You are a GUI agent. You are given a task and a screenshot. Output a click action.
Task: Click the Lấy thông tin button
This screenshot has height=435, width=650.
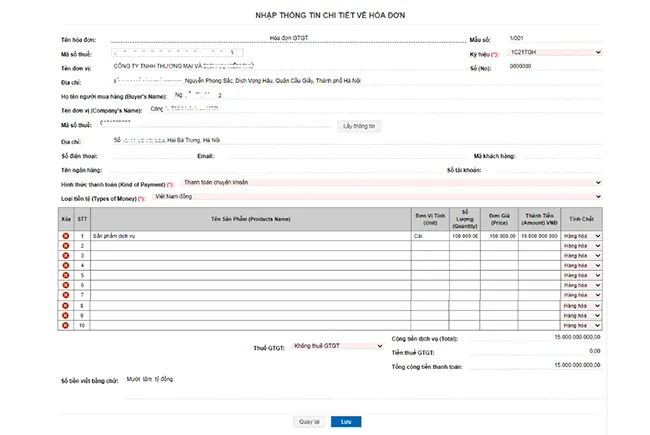(358, 127)
